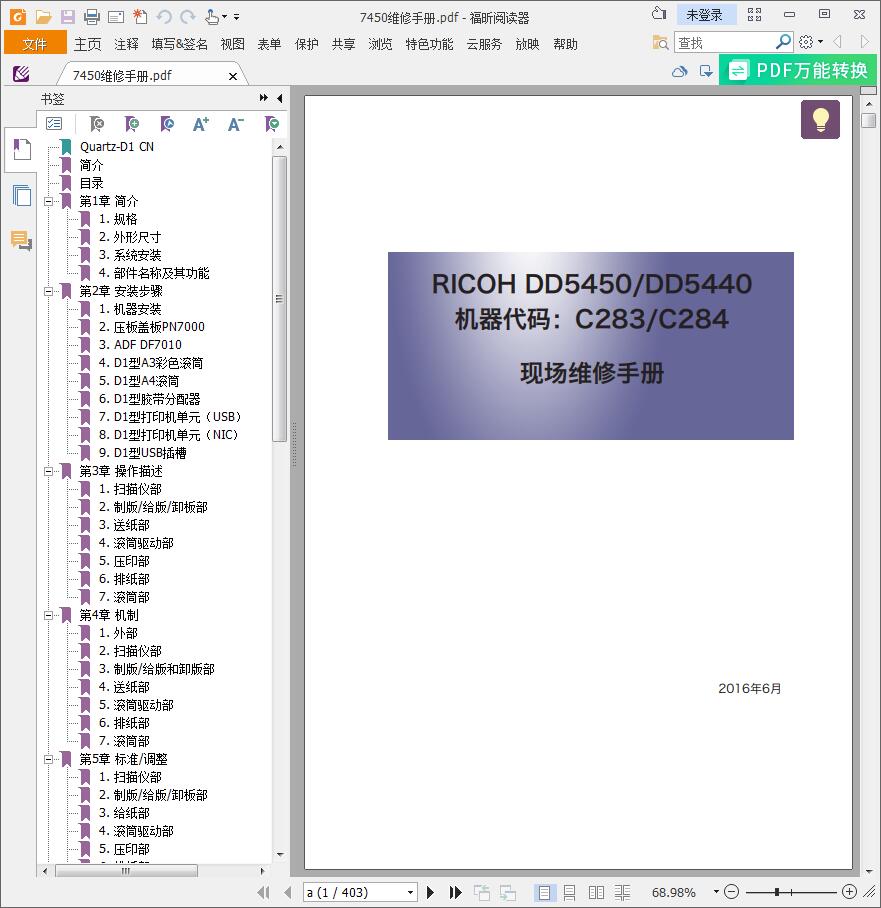Click the print icon
The width and height of the screenshot is (881, 908).
[x=92, y=17]
